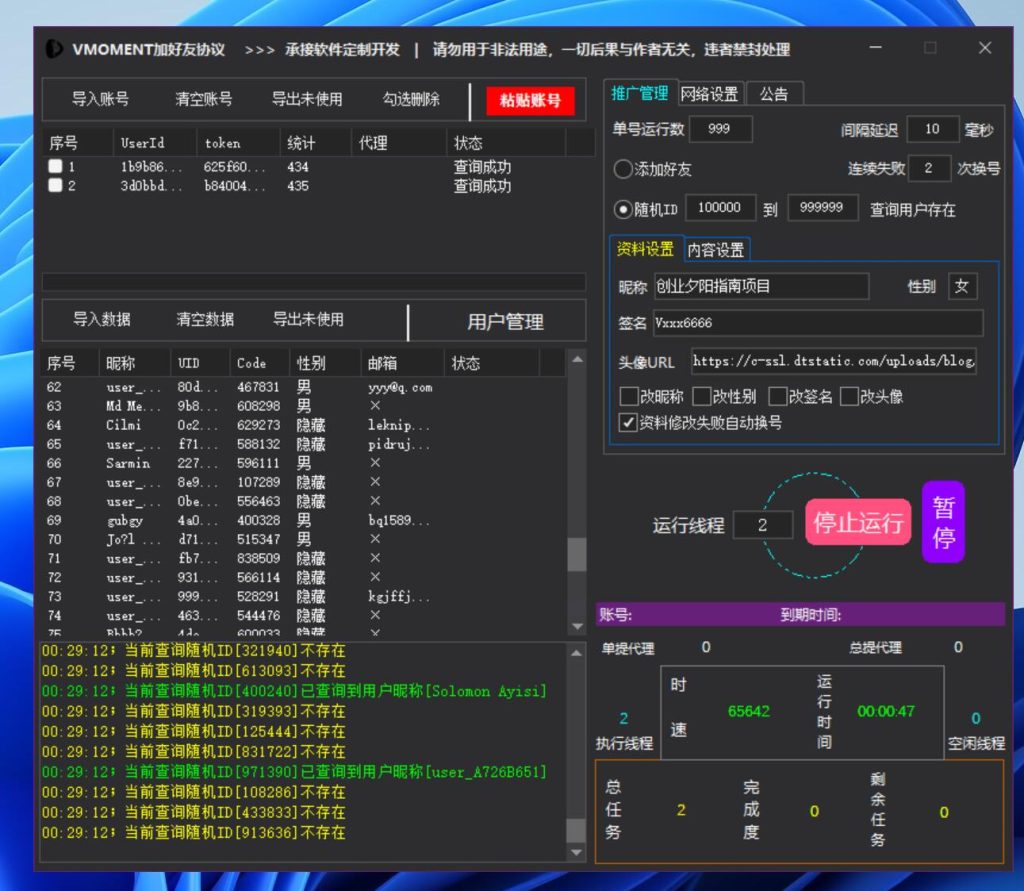Viewport: 1024px width, 891px height.
Task: Enable the 改昵称 checkbox
Action: tap(629, 397)
